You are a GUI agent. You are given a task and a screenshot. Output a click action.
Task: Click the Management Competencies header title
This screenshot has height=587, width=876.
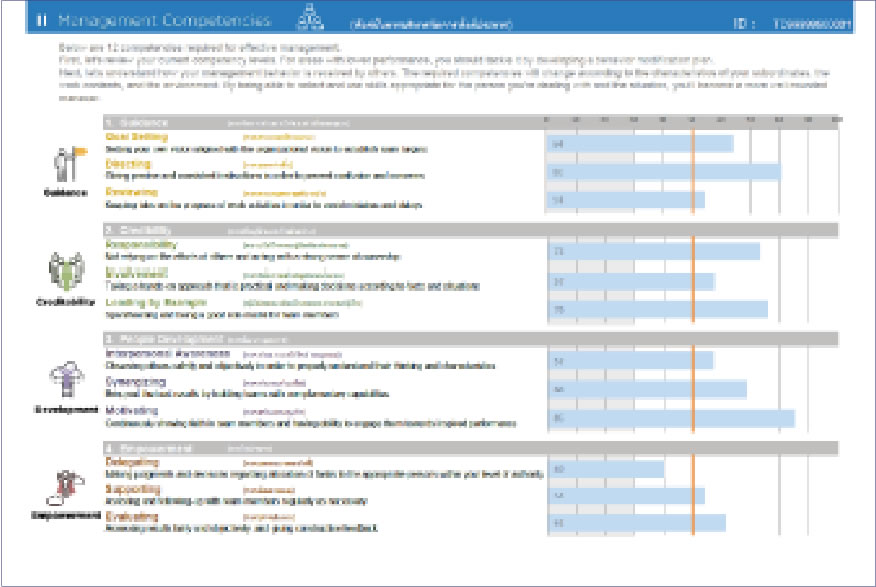[x=163, y=20]
